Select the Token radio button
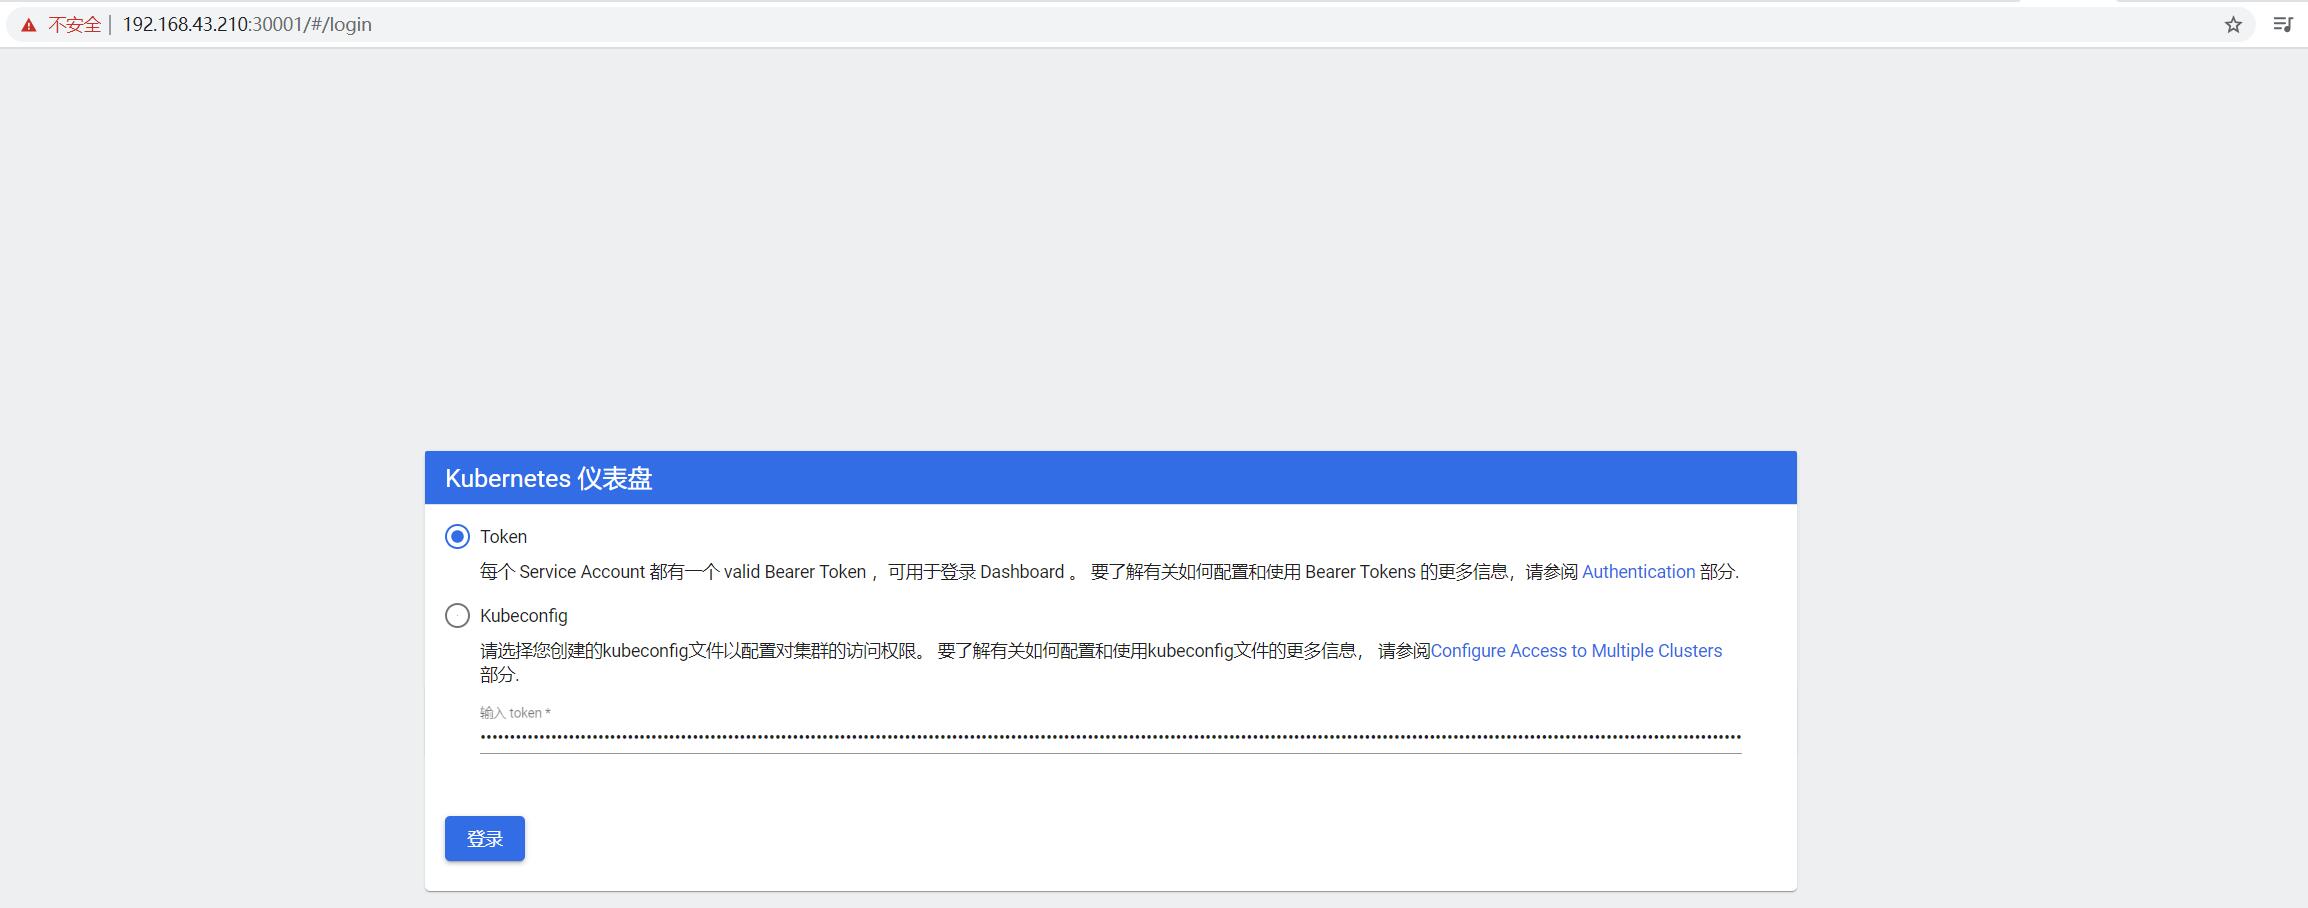Screen dimensions: 2308x908 457,537
